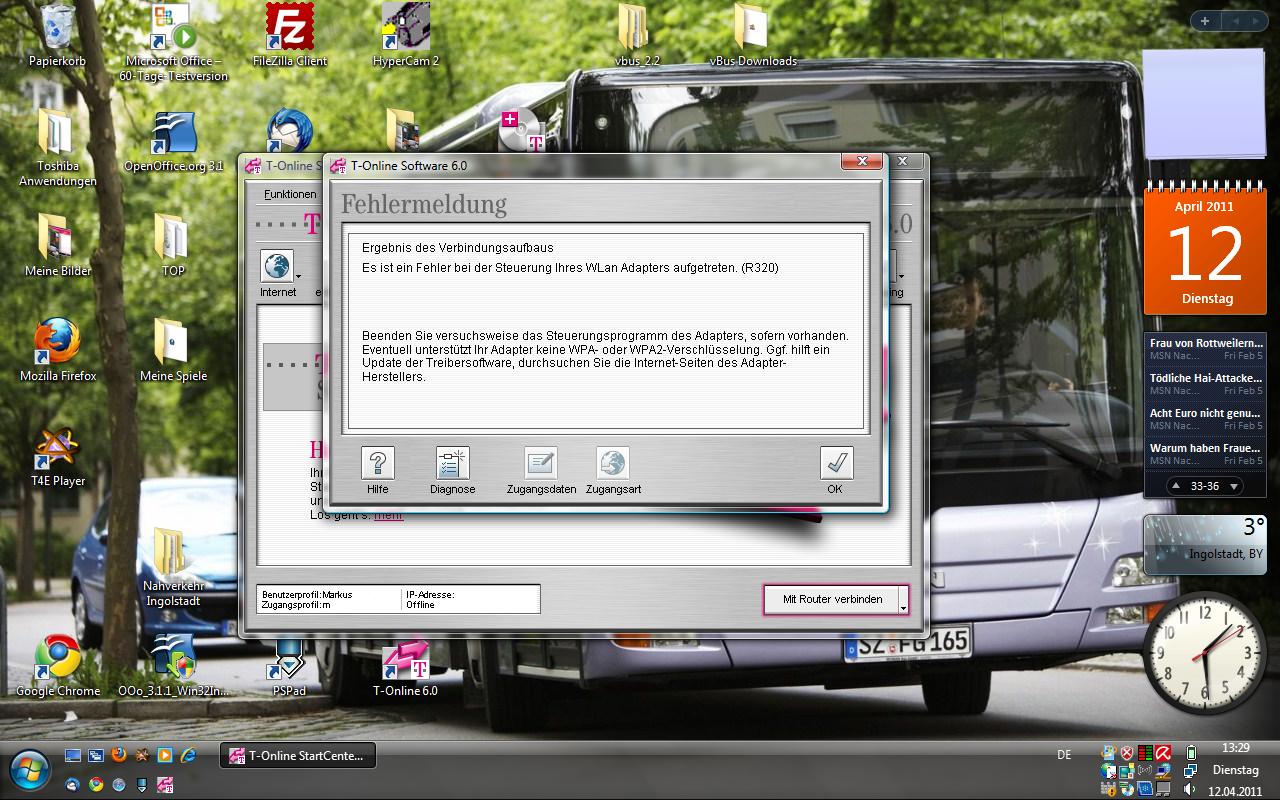
Task: Open Hilfe in the error dialog
Action: point(377,464)
